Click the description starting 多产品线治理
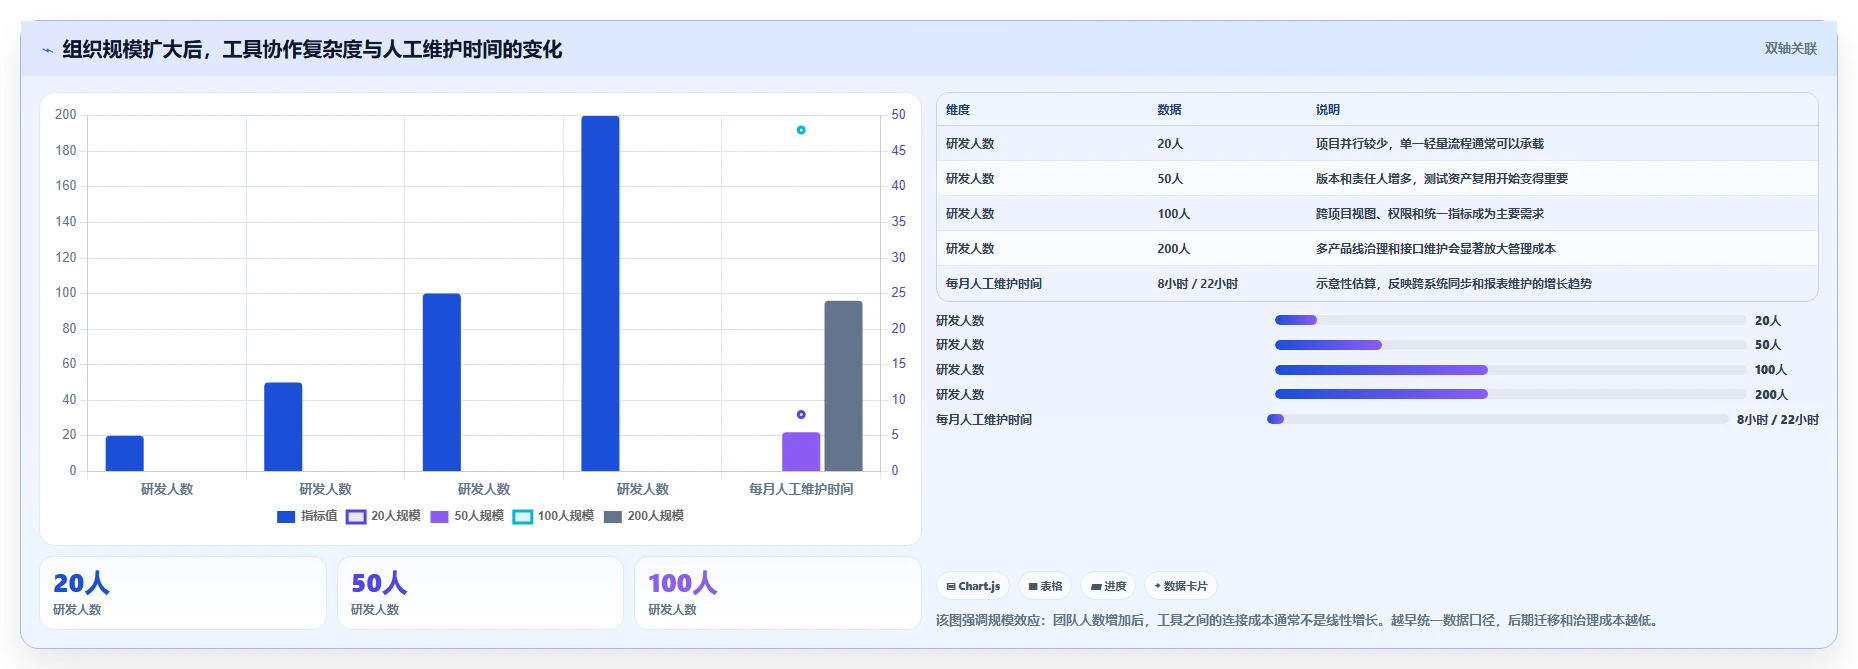 pos(1436,249)
